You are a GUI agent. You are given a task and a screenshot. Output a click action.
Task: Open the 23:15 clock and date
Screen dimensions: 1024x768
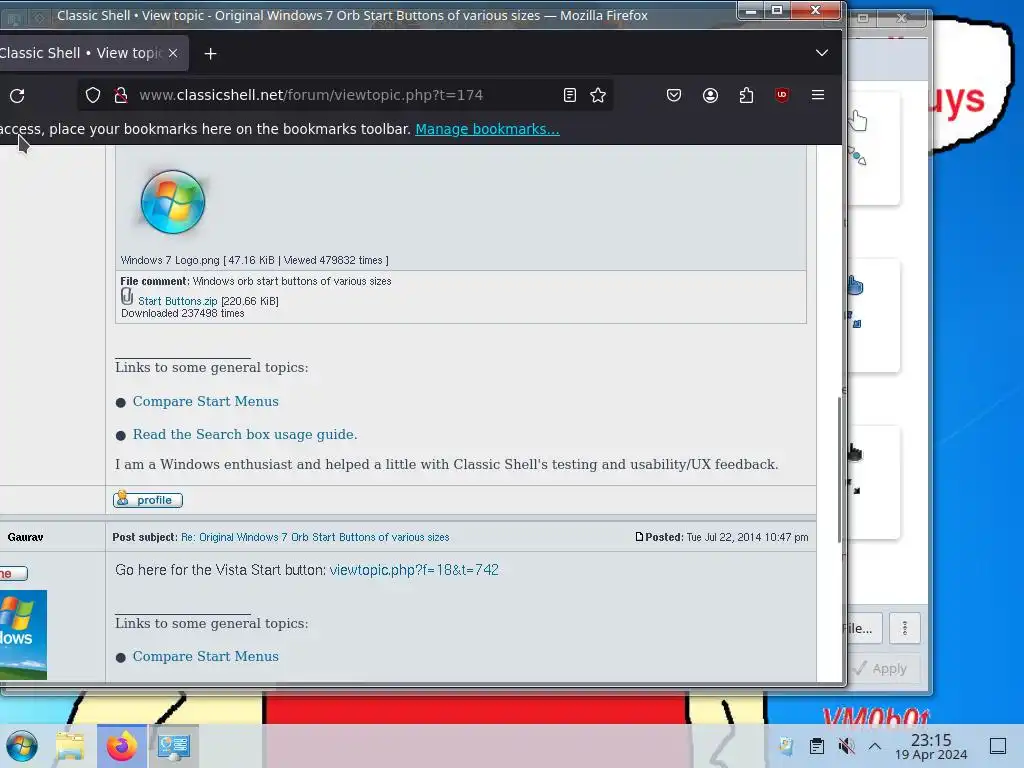(931, 746)
